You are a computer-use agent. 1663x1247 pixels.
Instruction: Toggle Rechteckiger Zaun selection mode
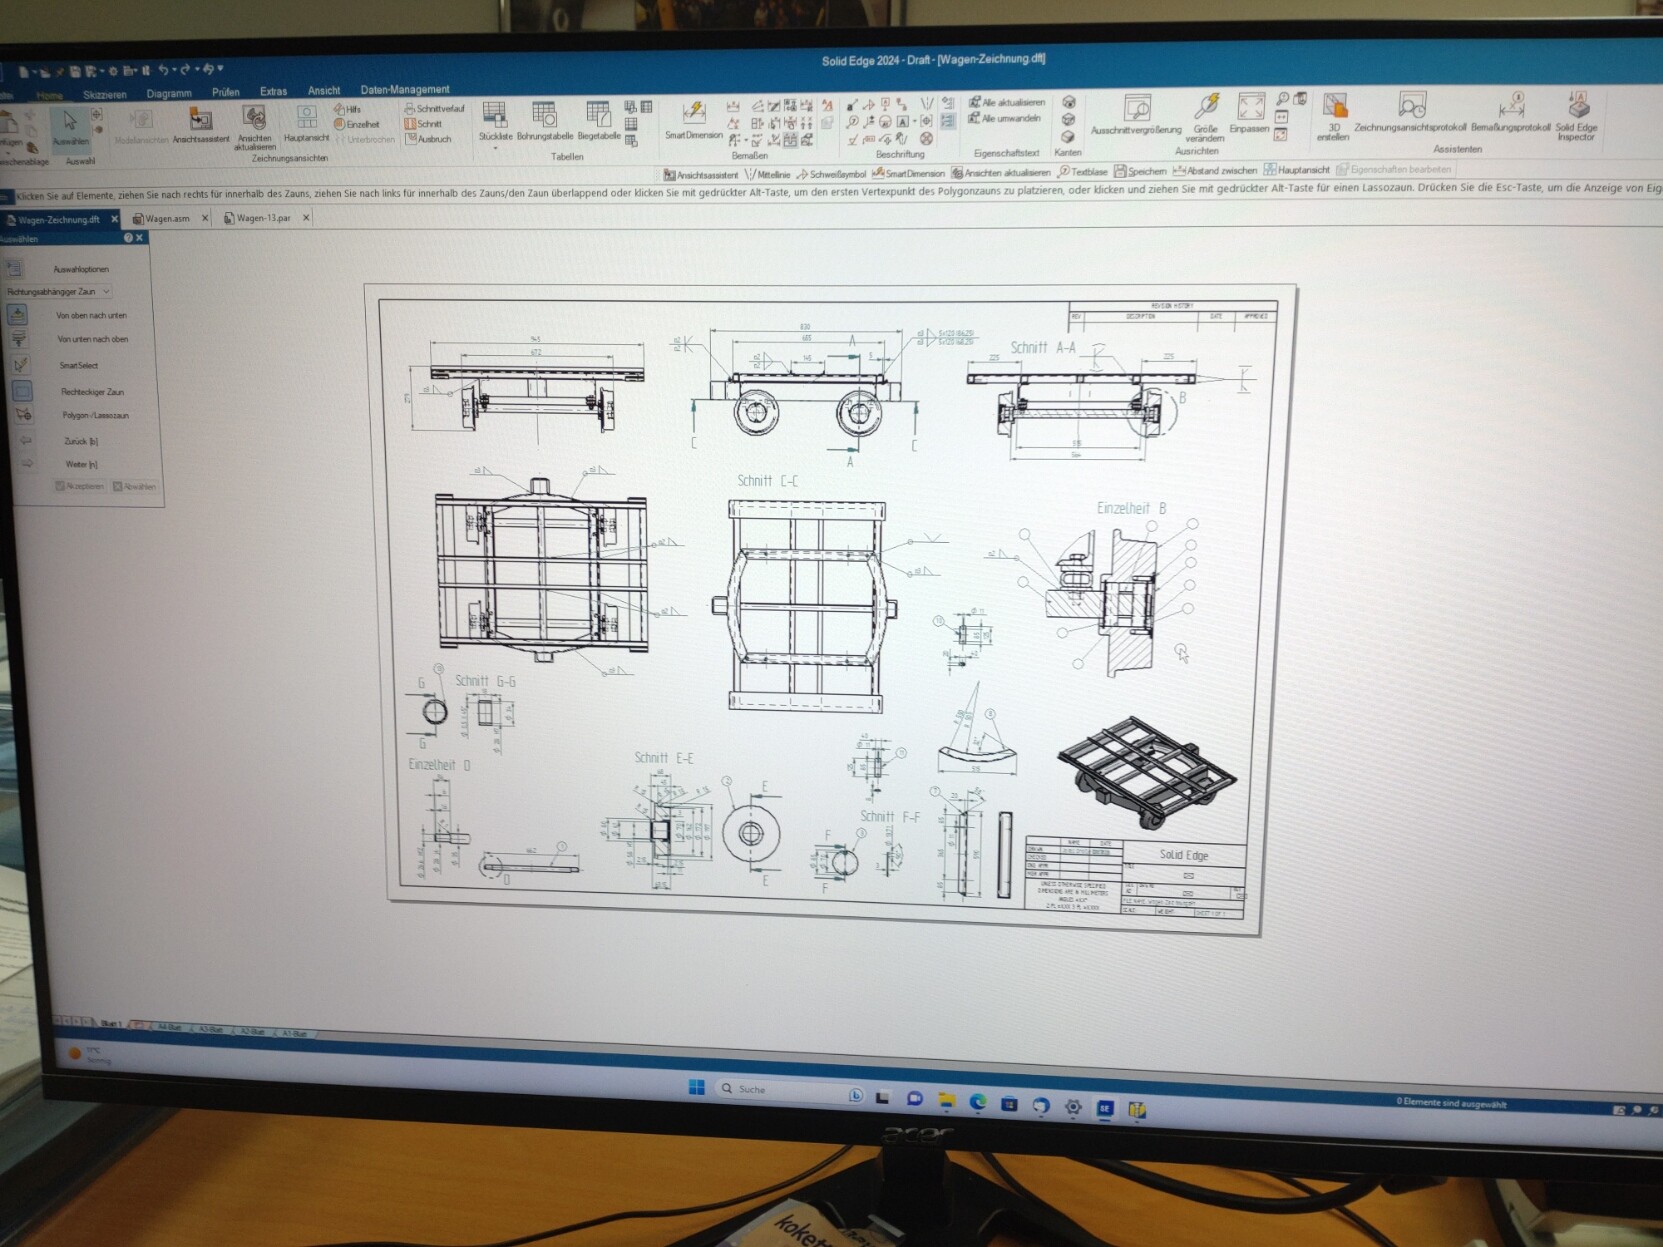(x=22, y=391)
